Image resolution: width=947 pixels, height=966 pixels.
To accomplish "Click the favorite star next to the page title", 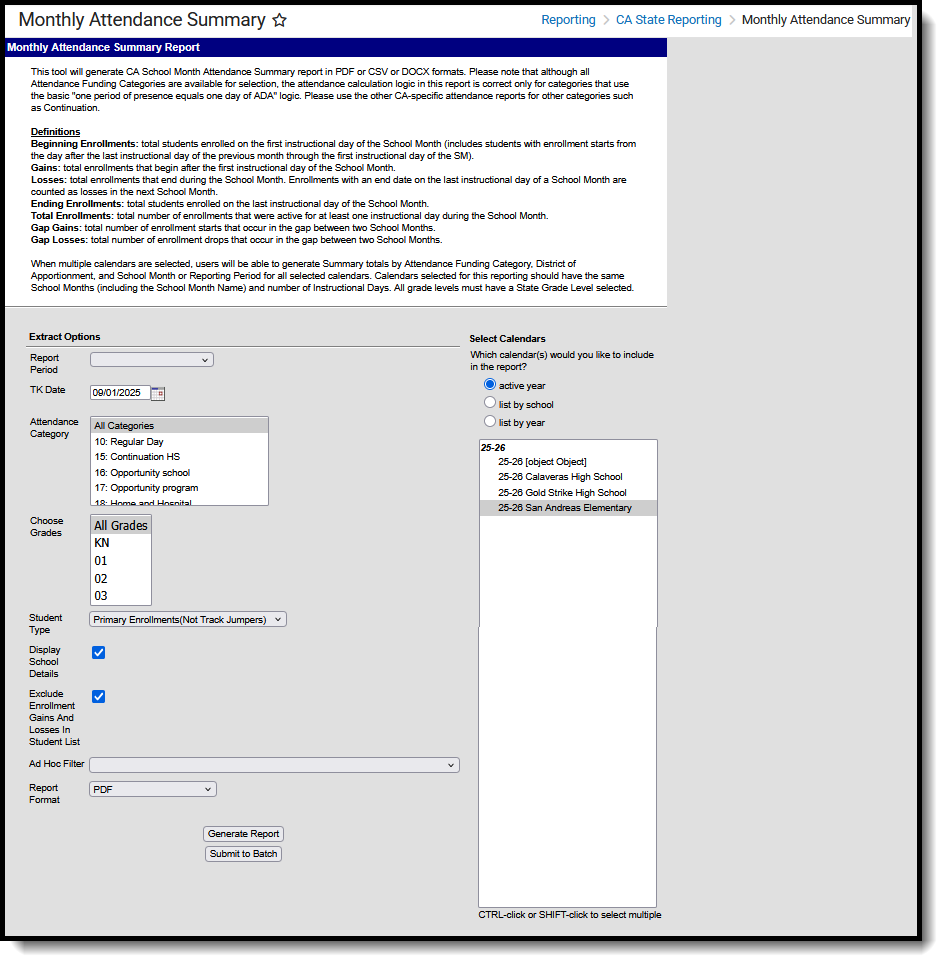I will click(279, 19).
